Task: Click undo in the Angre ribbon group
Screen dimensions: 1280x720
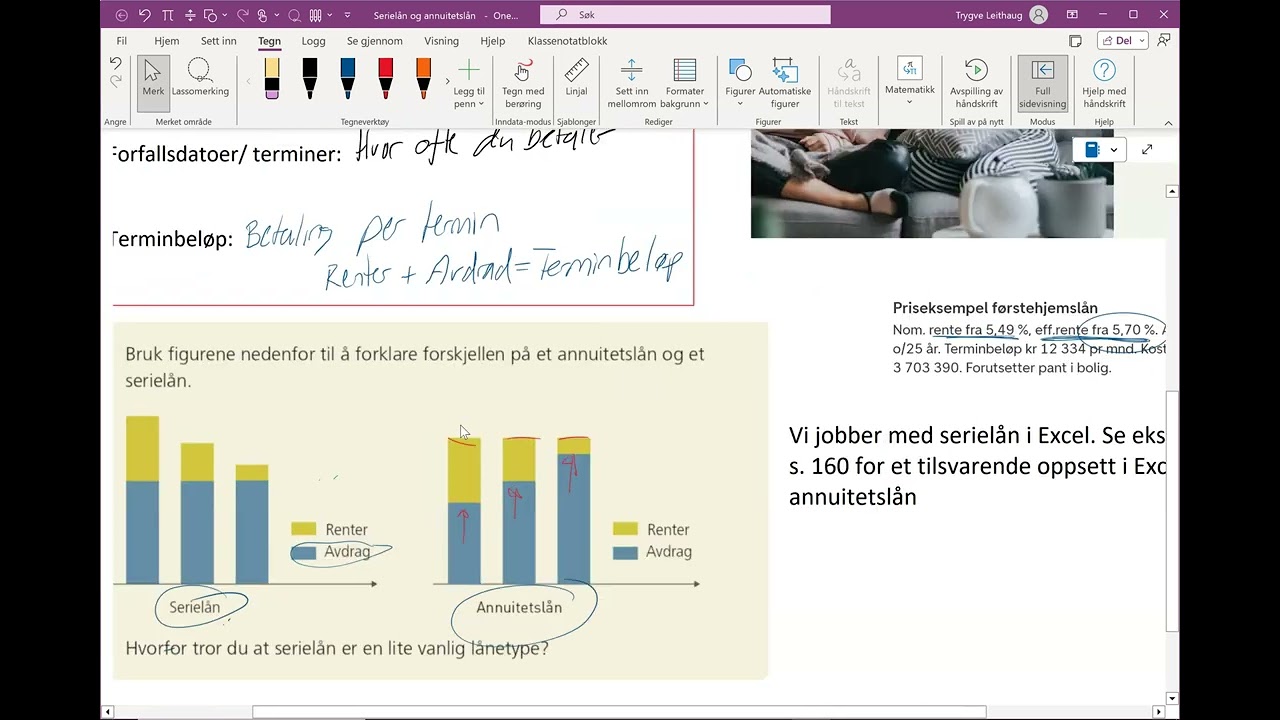Action: [x=116, y=64]
